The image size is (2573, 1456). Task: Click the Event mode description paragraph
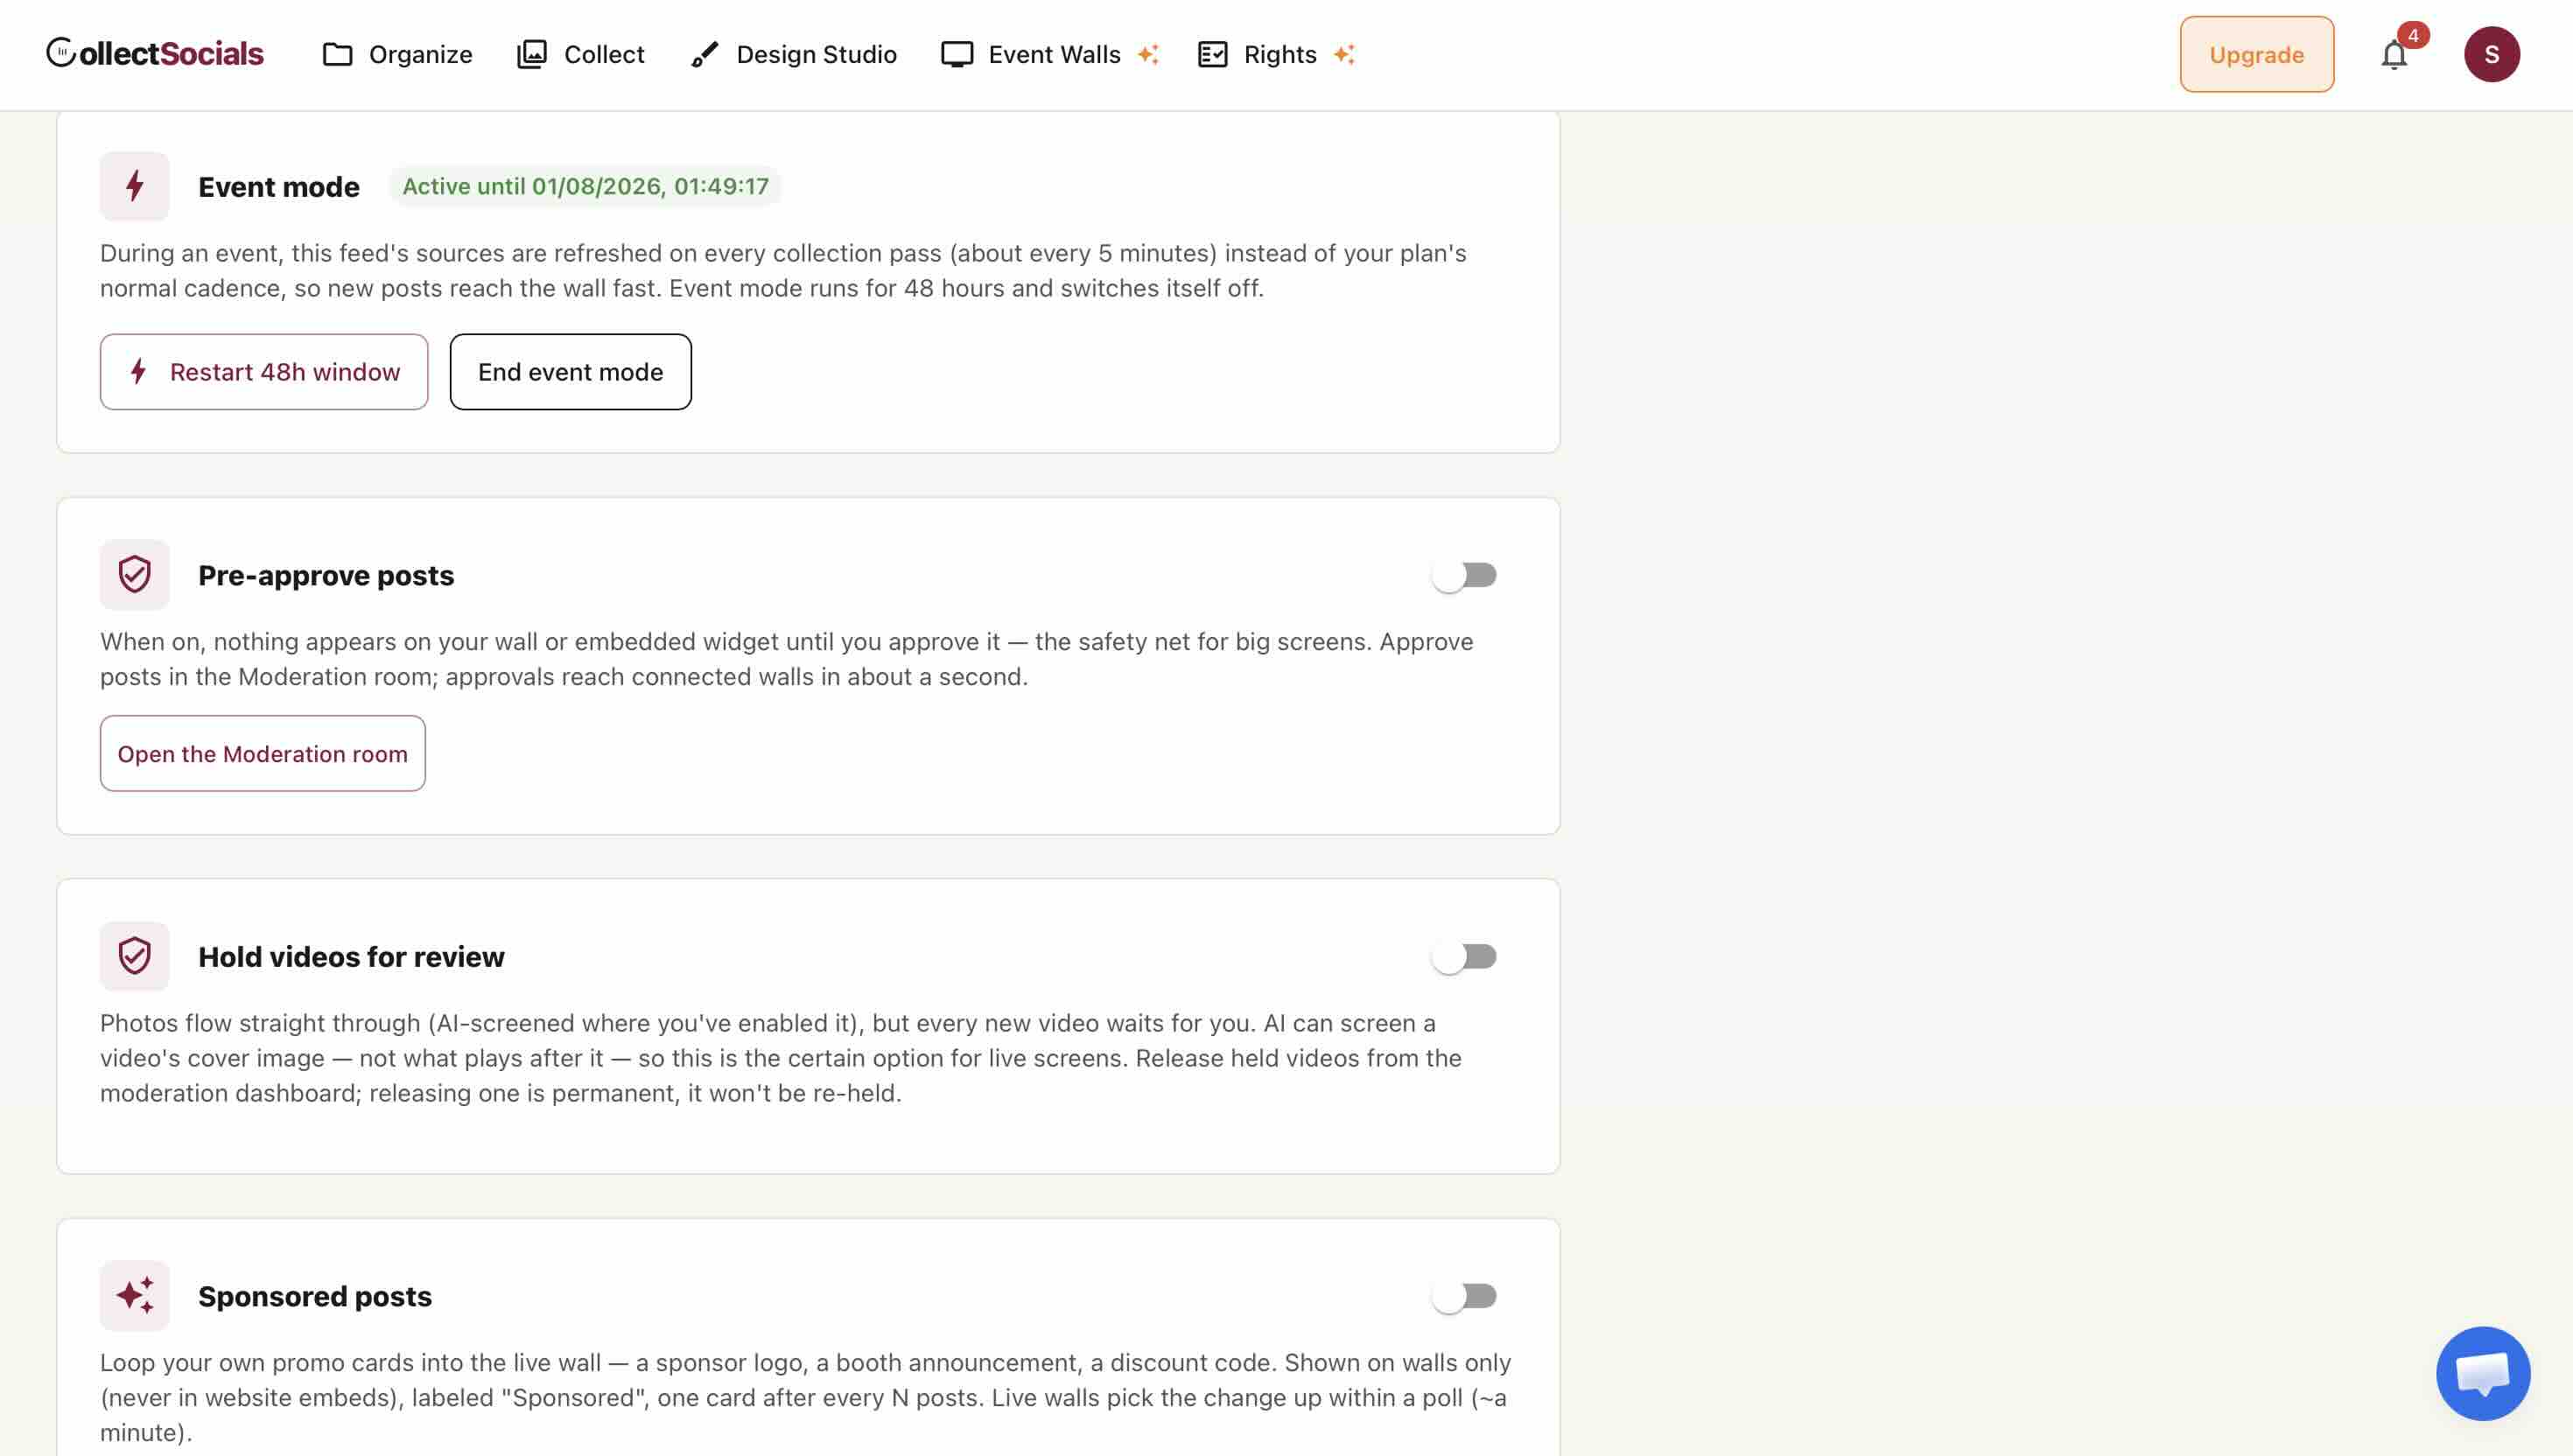point(783,270)
